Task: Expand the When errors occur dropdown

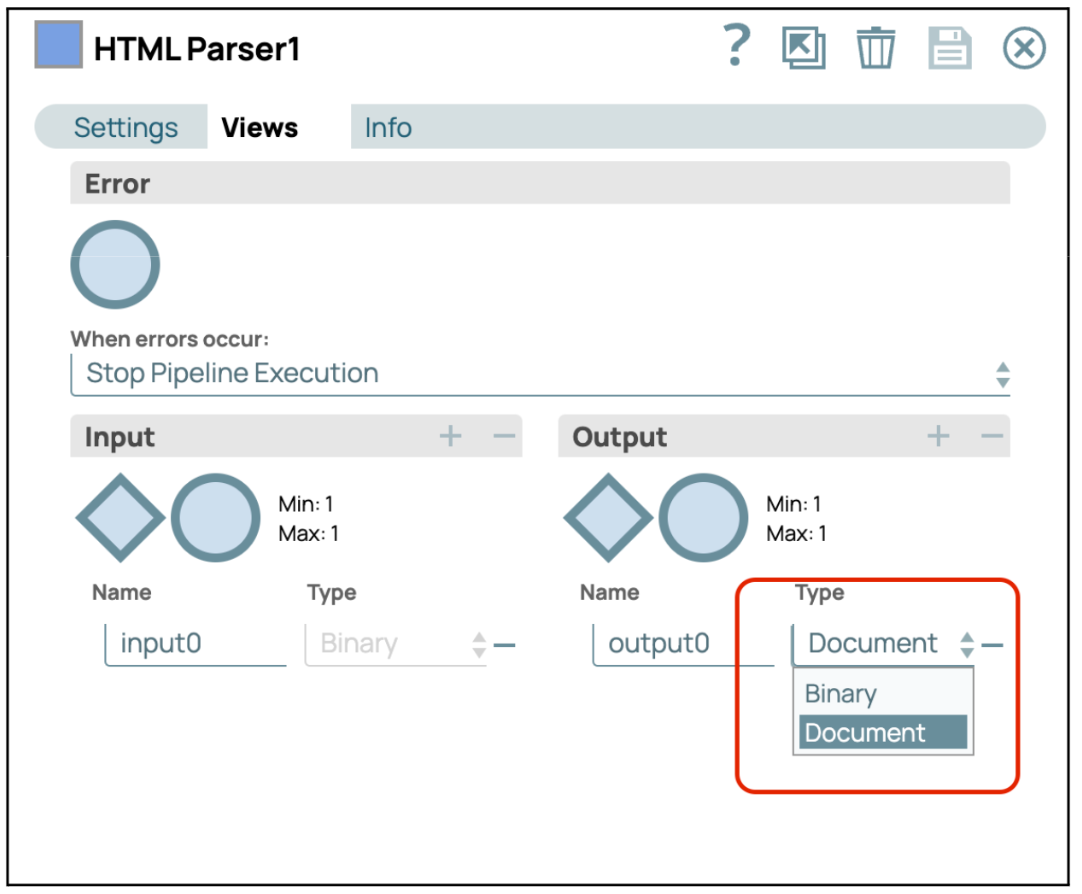Action: click(x=540, y=374)
